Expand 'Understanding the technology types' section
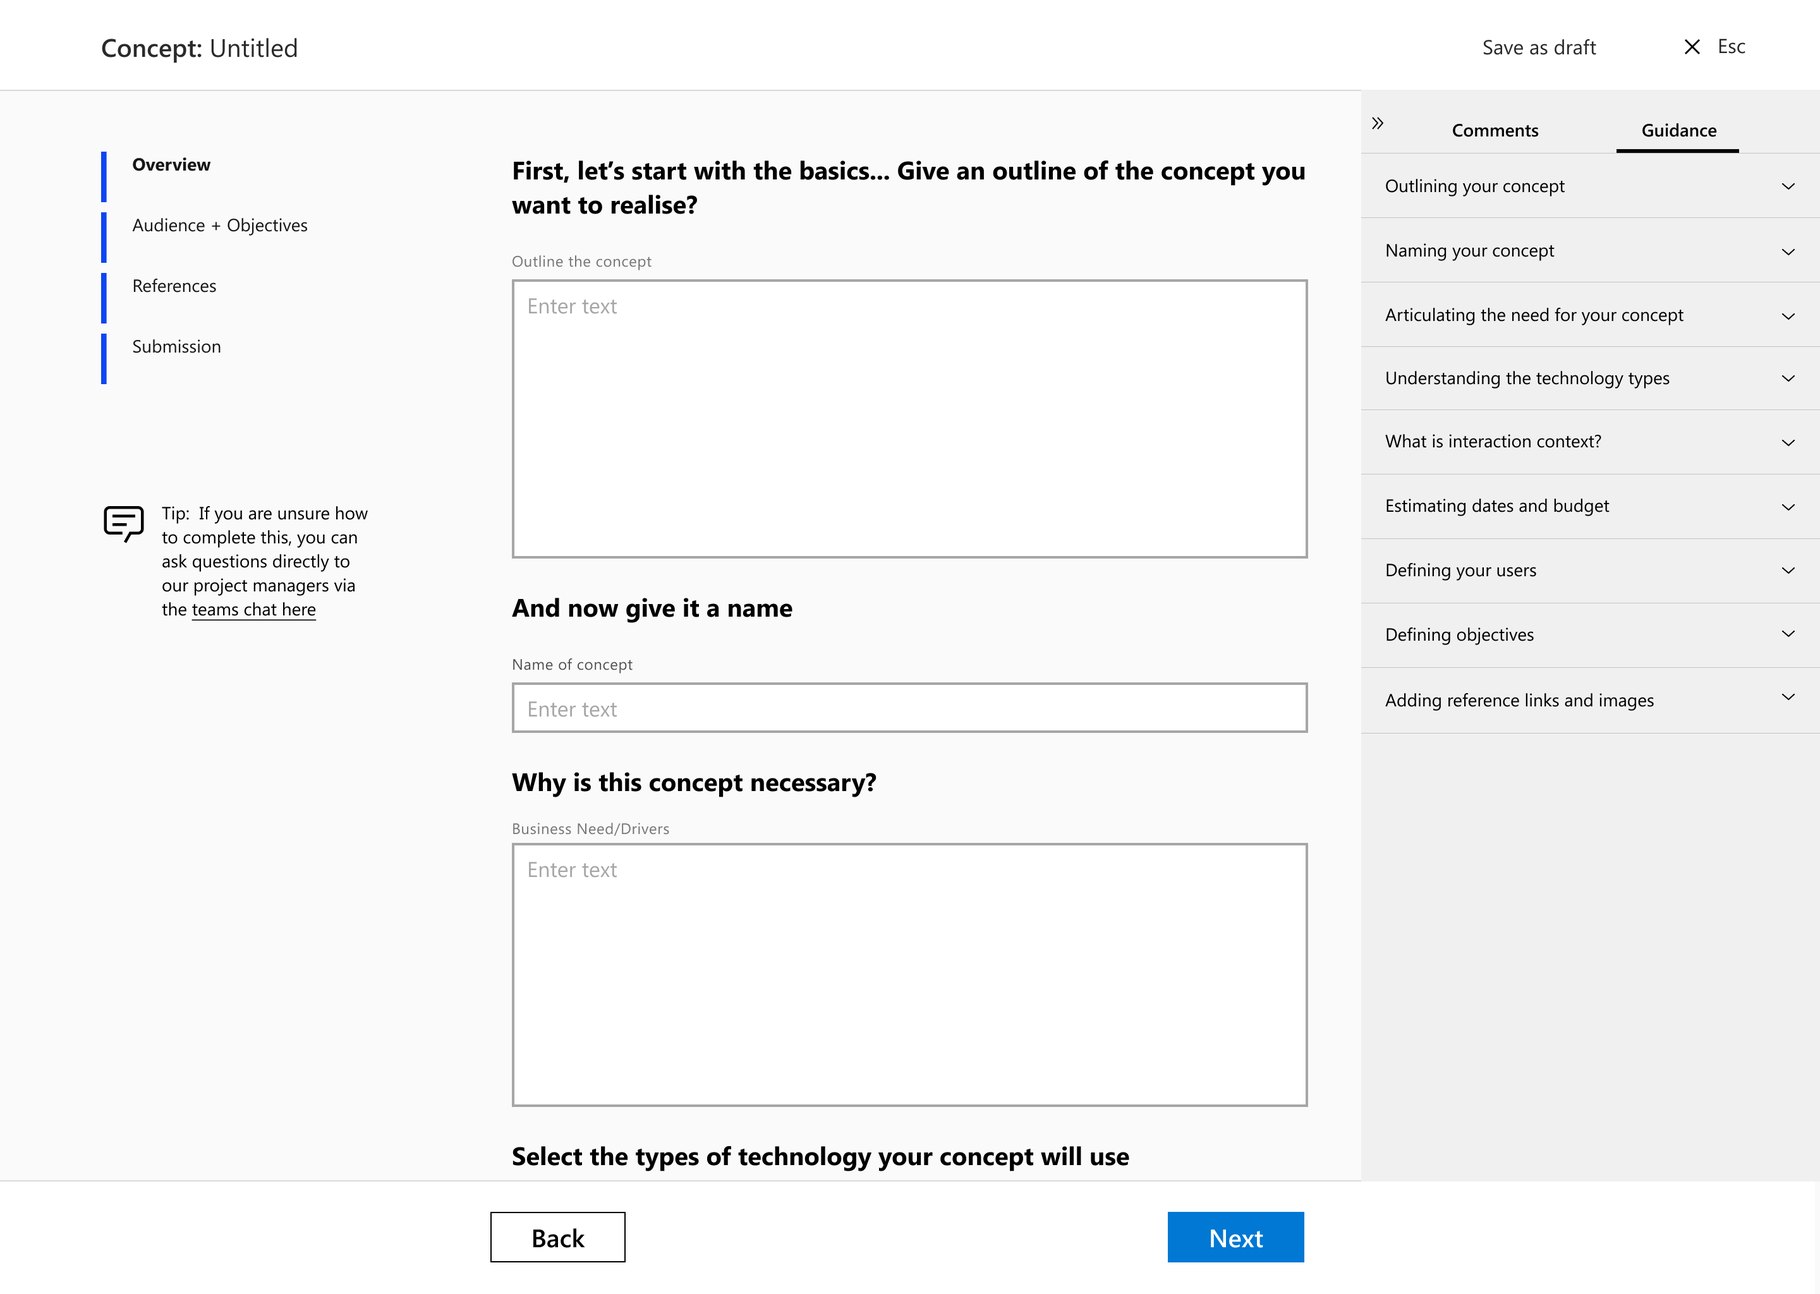 (x=1590, y=378)
